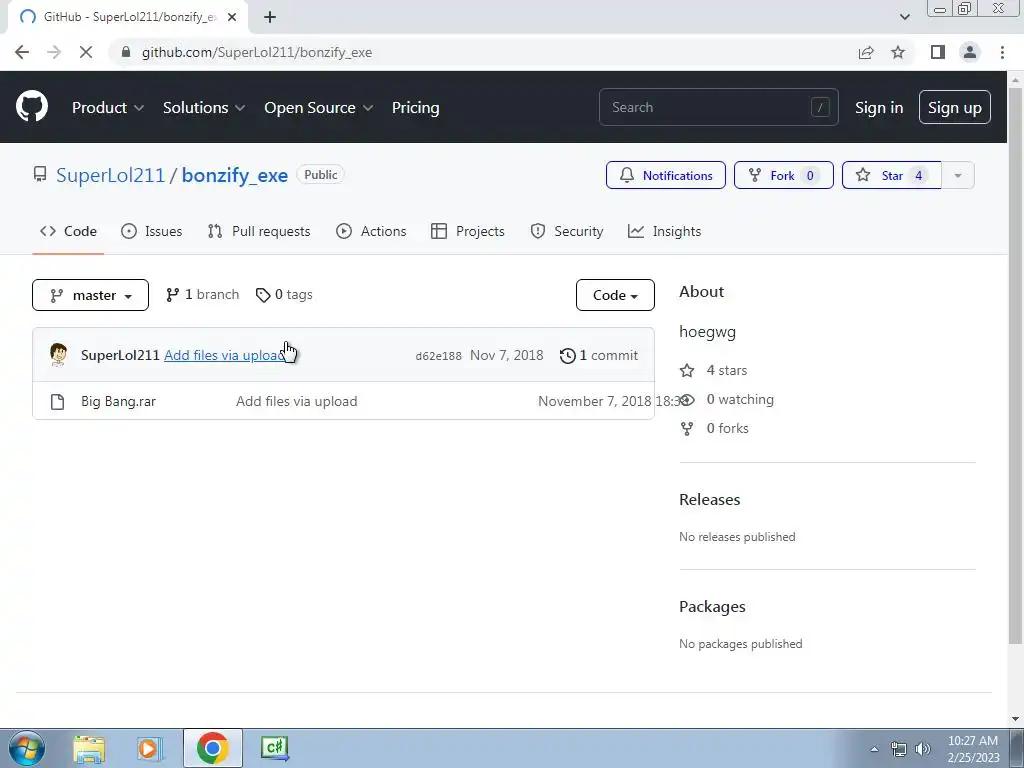Open the Windows Start menu
The height and width of the screenshot is (768, 1024).
click(27, 748)
